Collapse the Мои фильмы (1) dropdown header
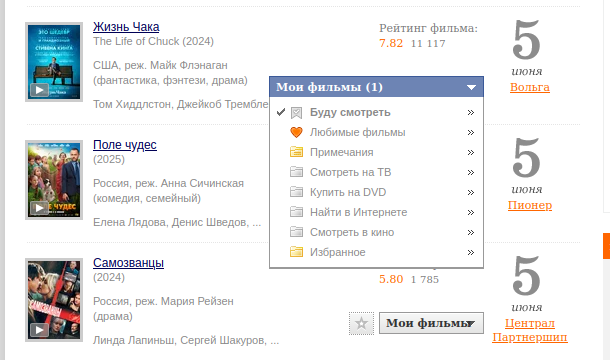Viewport: 610px width, 360px height. tap(376, 87)
